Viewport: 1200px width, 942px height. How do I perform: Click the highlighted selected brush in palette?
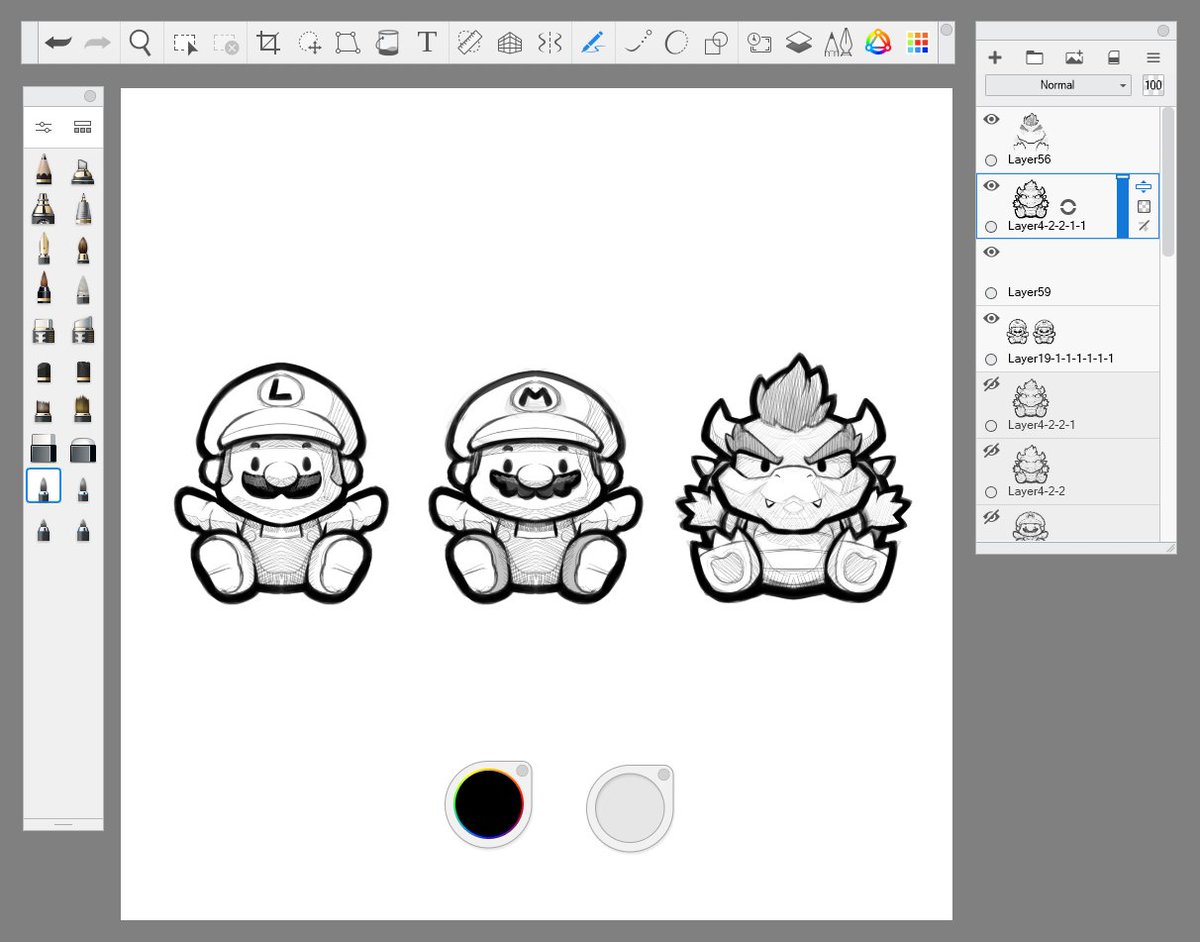pos(43,486)
